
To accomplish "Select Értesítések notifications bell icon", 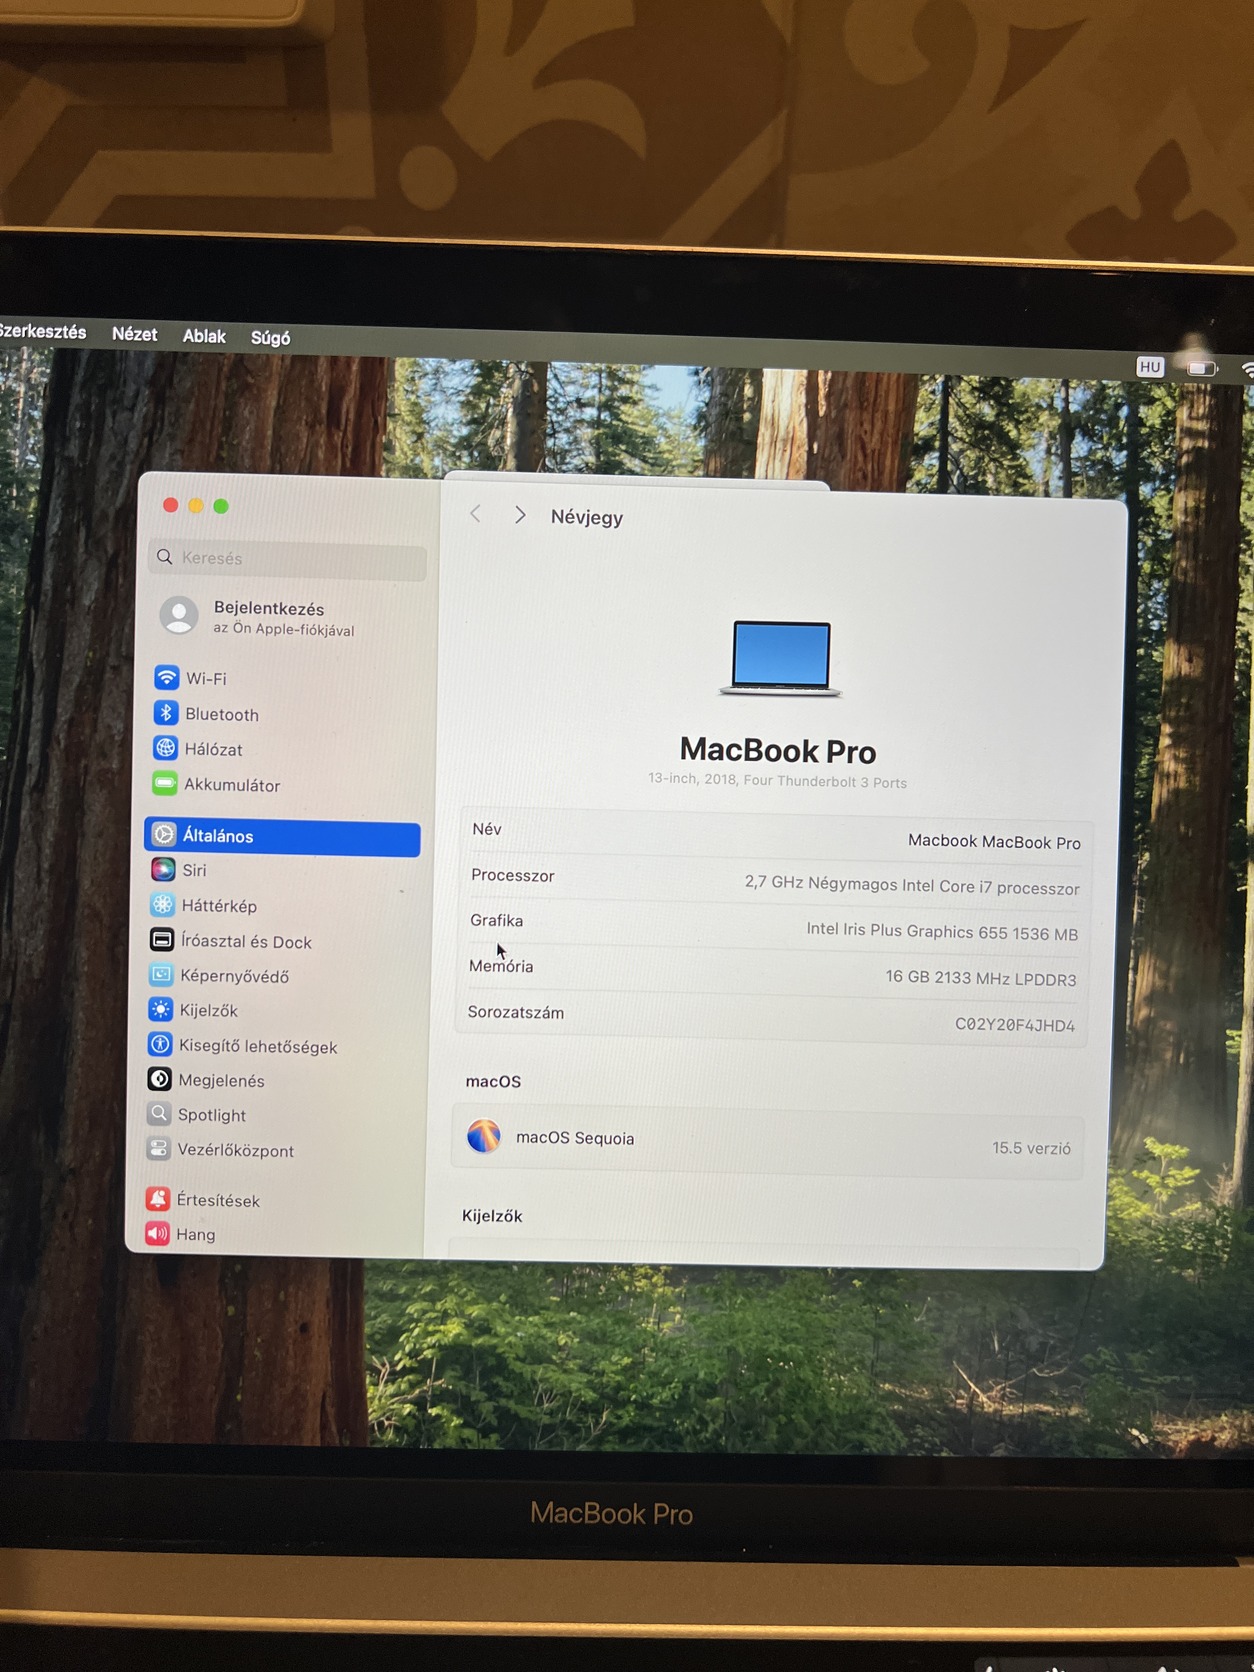I will (157, 1199).
